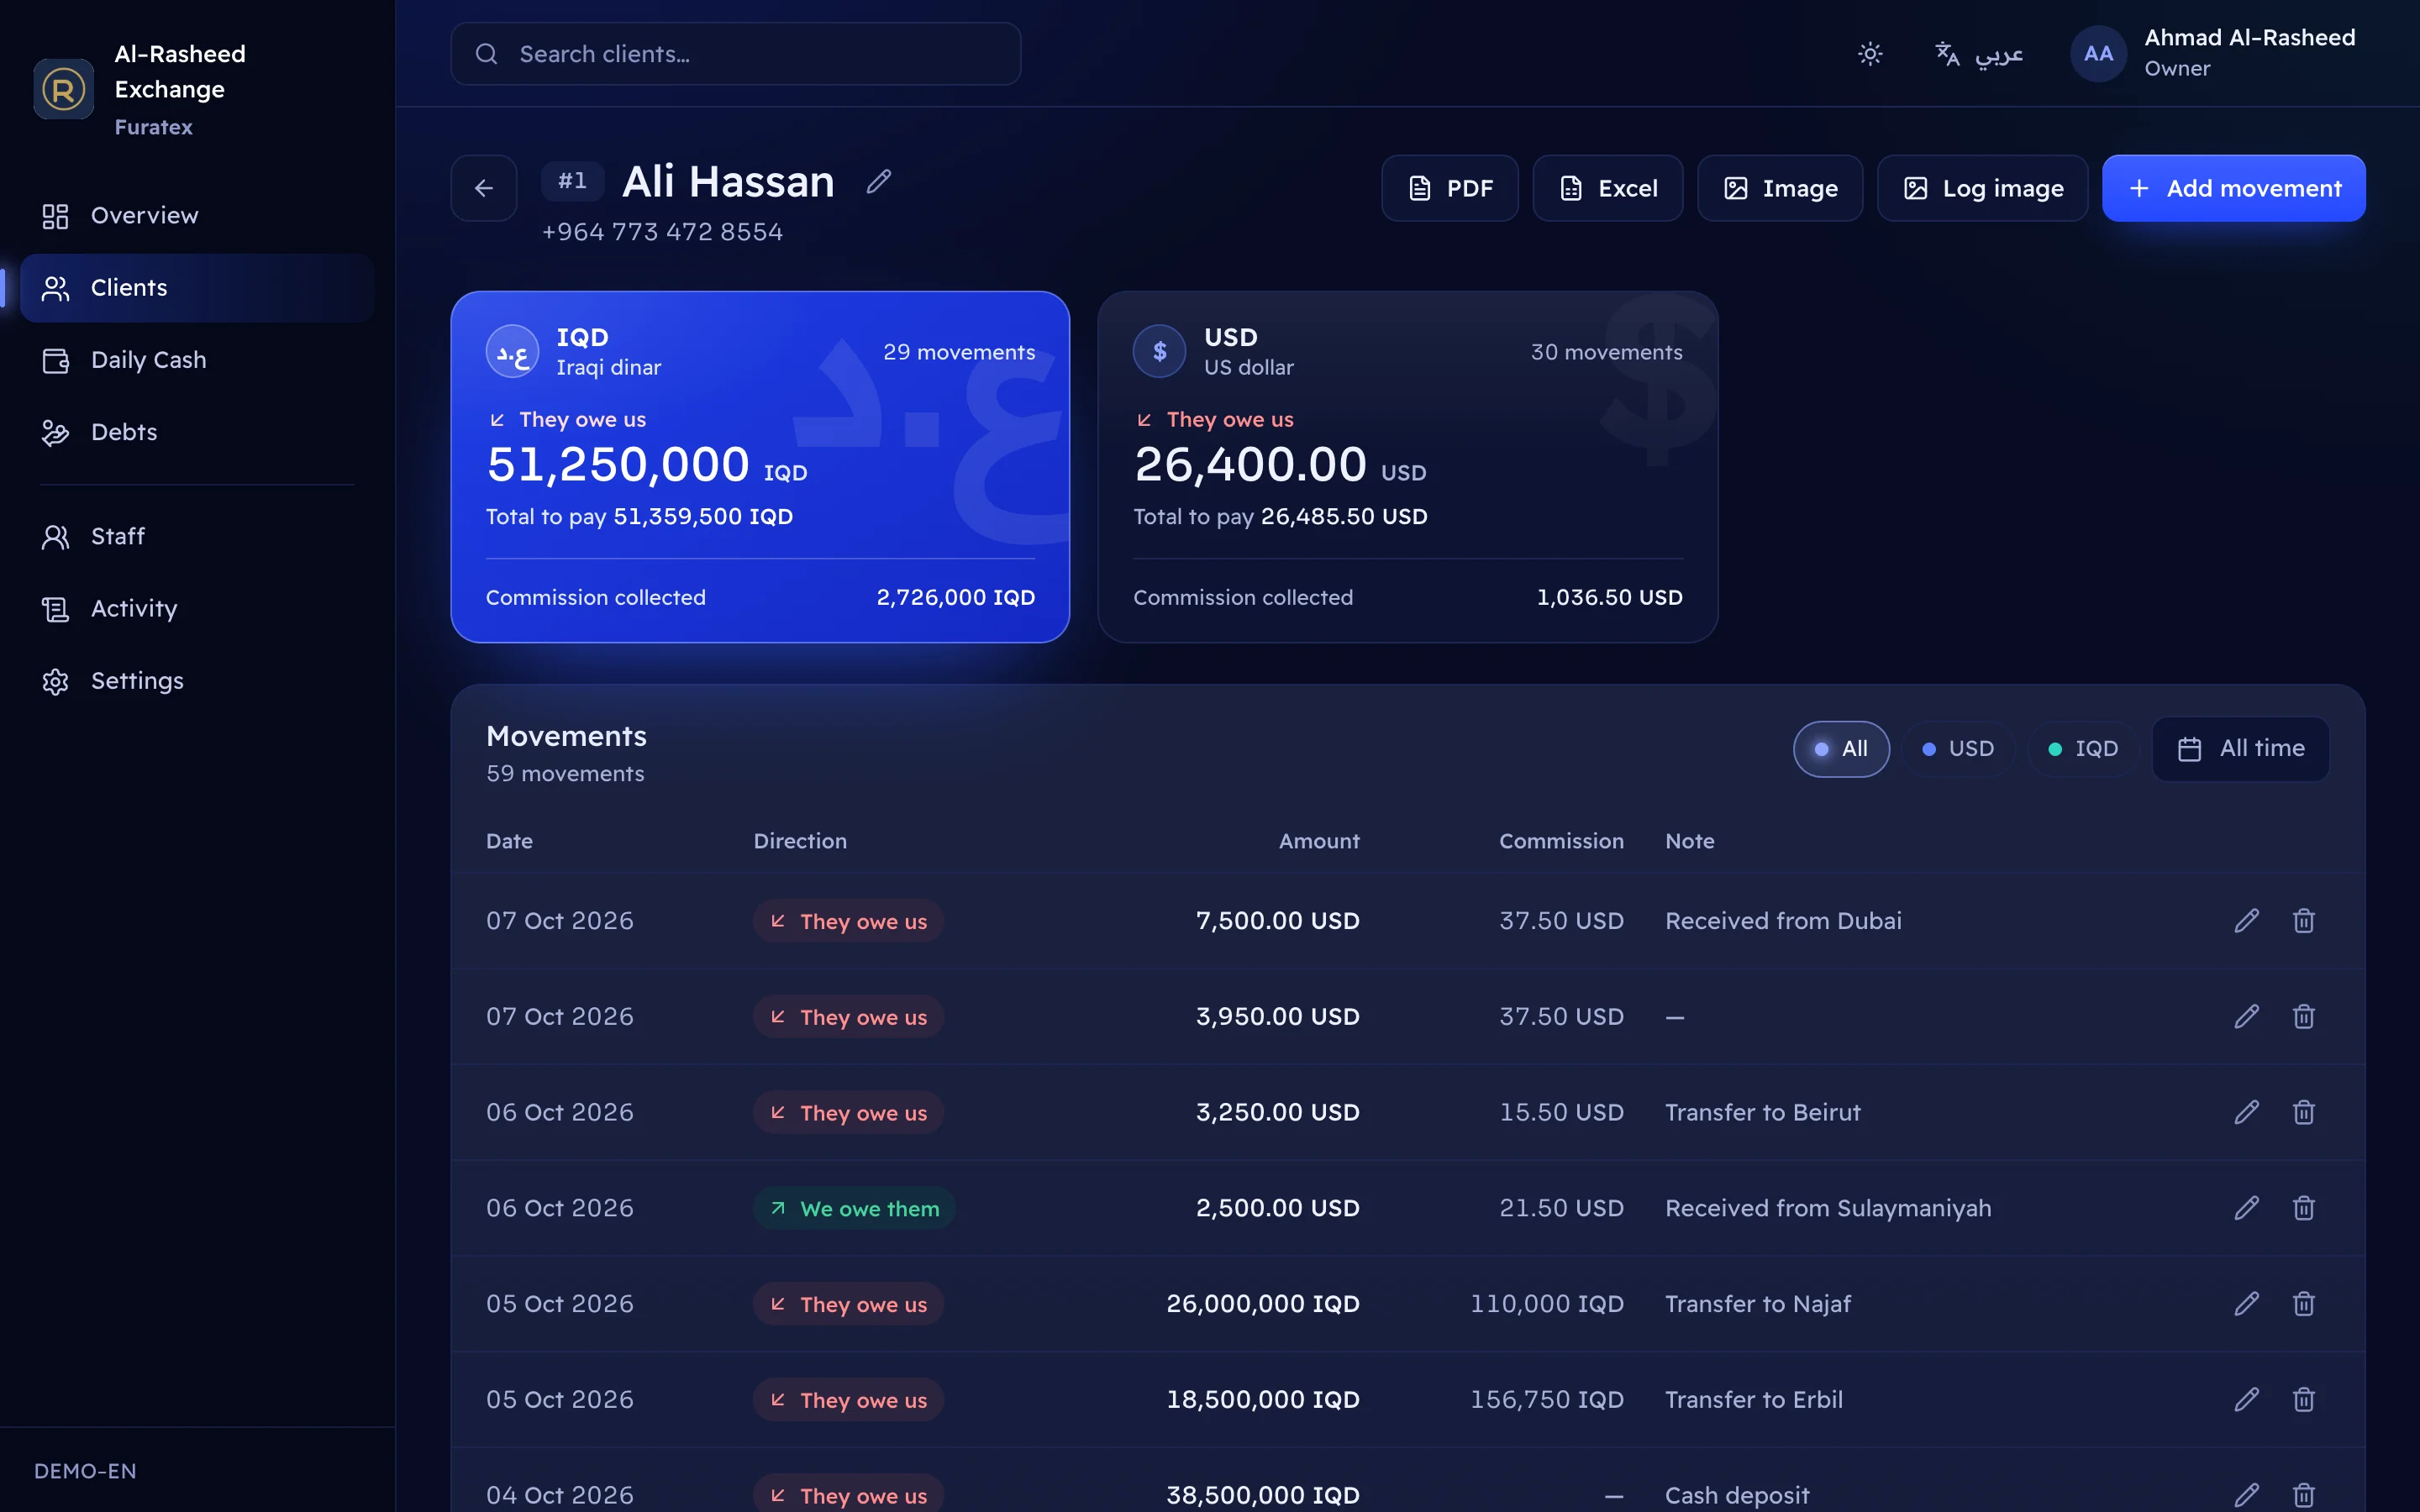This screenshot has height=1512, width=2420.
Task: Click the Amount column header
Action: click(x=1319, y=842)
